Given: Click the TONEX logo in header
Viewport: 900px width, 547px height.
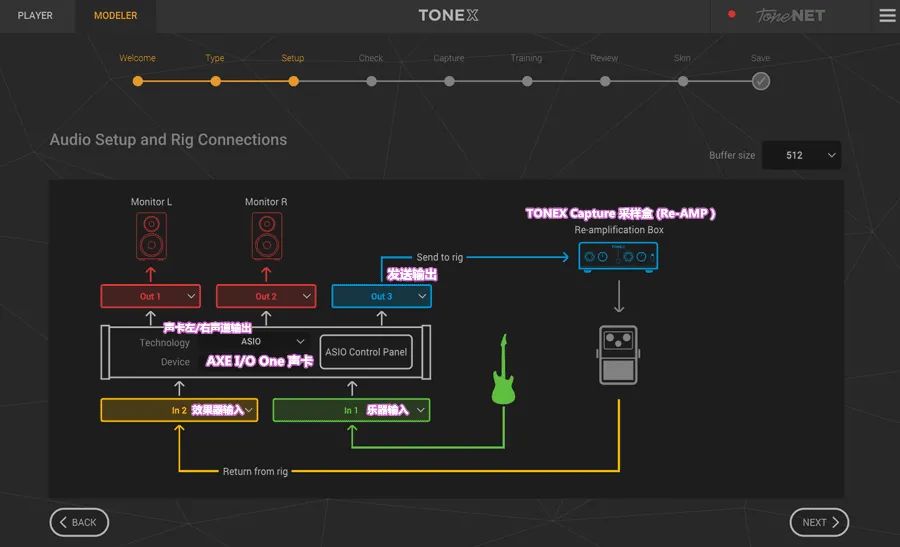Looking at the screenshot, I should (x=448, y=15).
